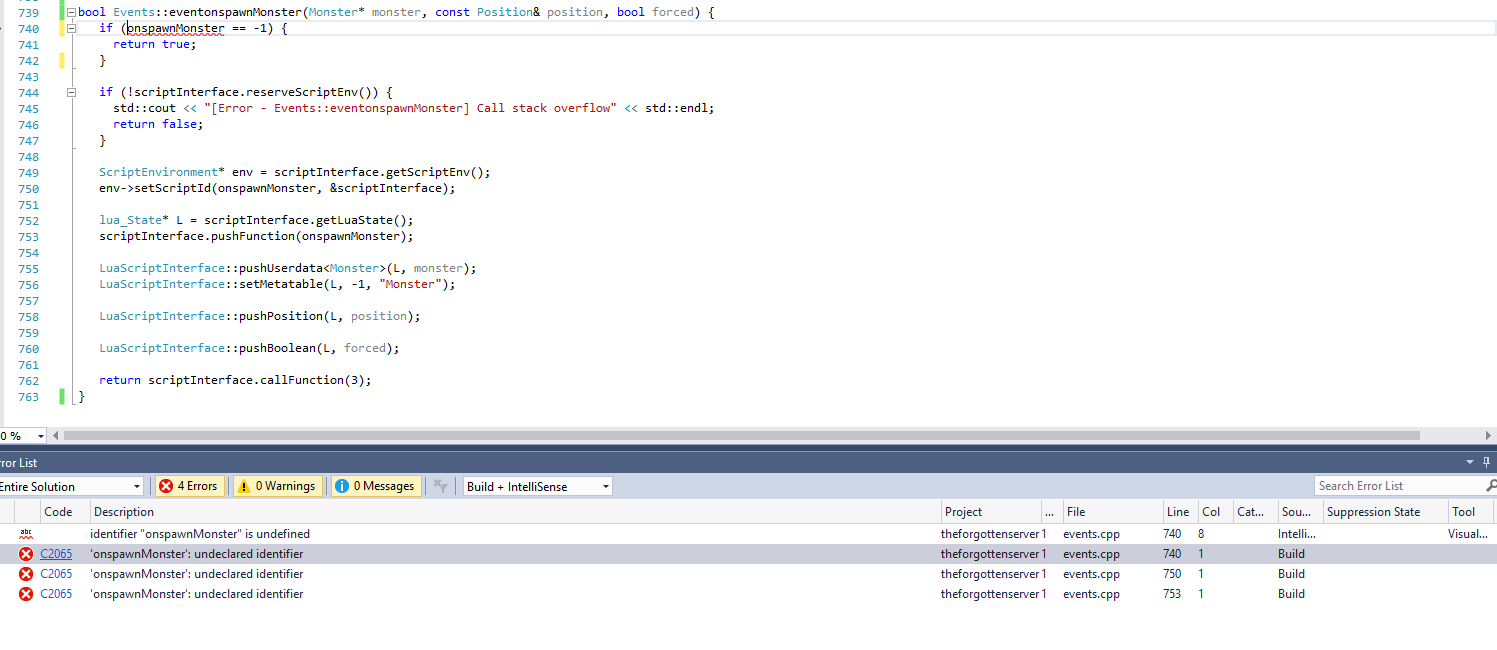Open the C2065 error code link in selected row
The height and width of the screenshot is (650, 1497).
click(56, 554)
